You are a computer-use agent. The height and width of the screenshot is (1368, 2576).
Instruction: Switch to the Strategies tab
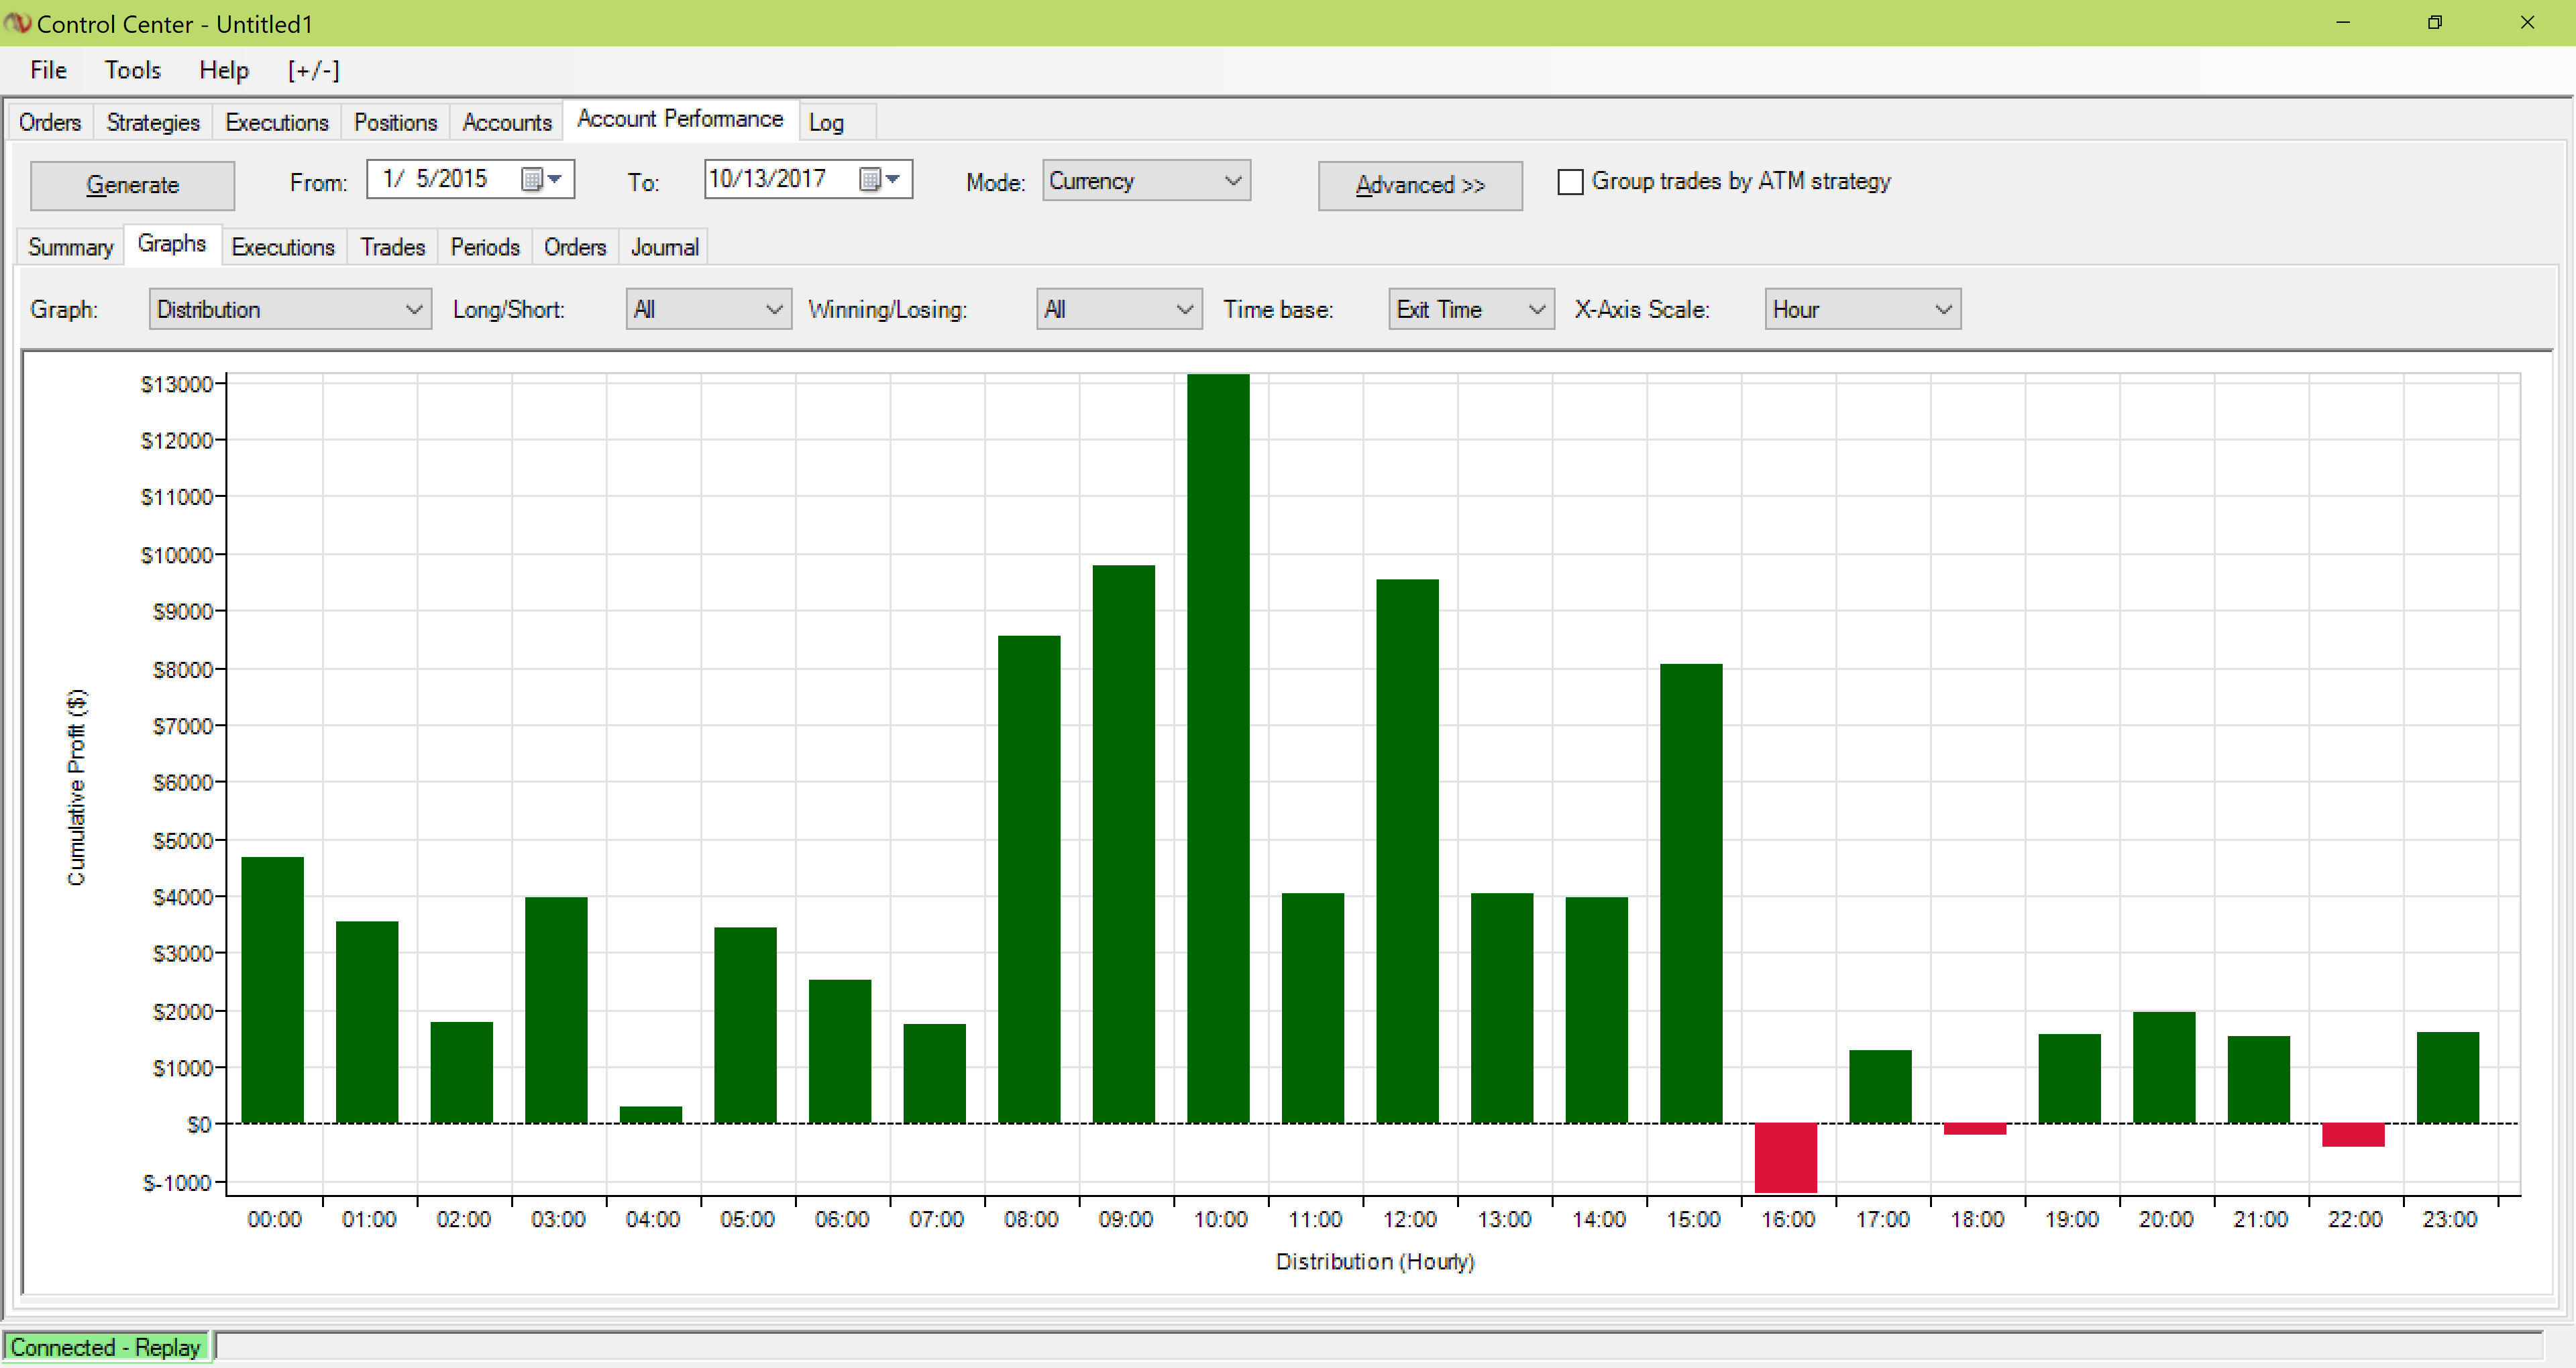point(153,122)
